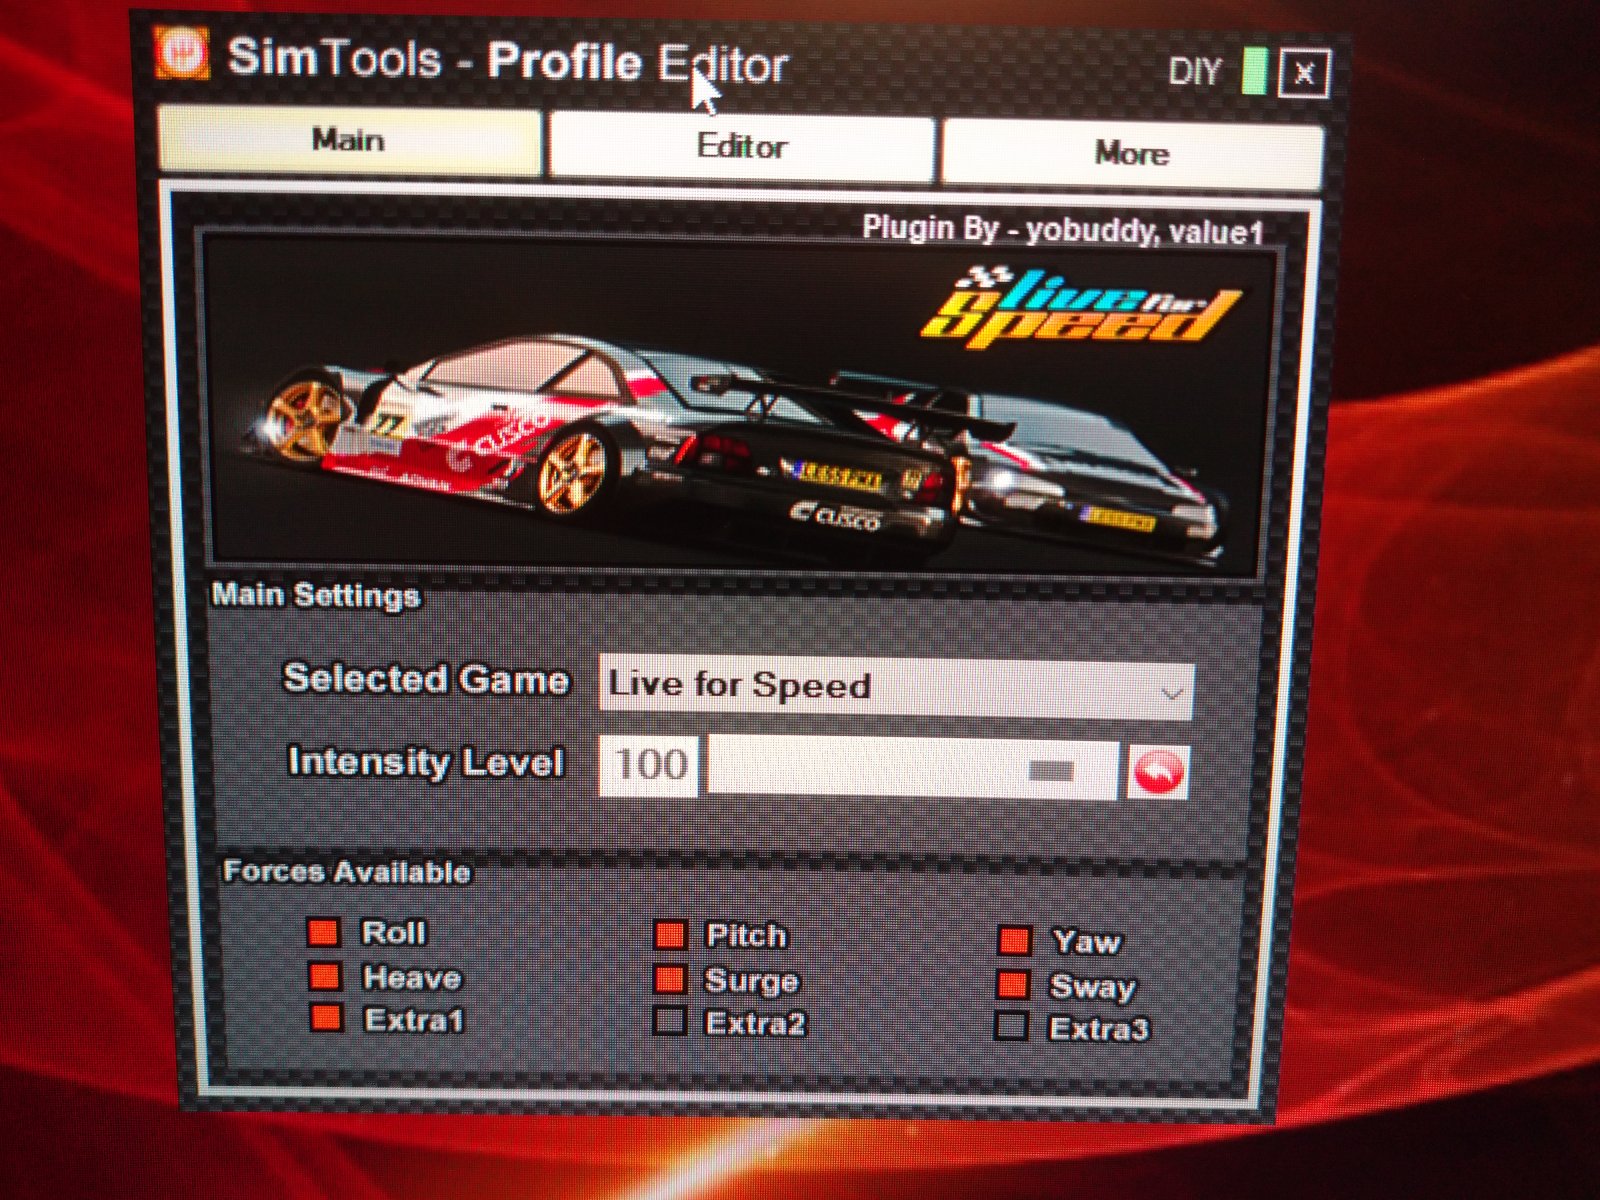1600x1200 pixels.
Task: Reset intensity with the red undo arrow
Action: point(1158,772)
